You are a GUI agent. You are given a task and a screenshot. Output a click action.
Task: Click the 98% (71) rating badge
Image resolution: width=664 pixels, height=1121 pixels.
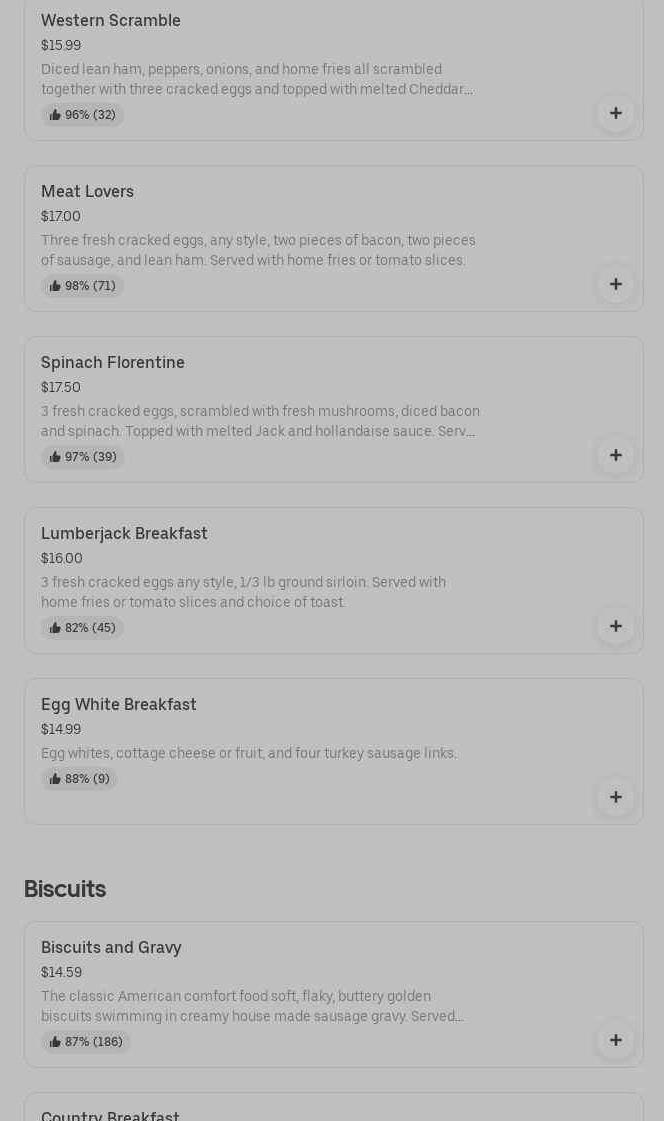pos(82,286)
